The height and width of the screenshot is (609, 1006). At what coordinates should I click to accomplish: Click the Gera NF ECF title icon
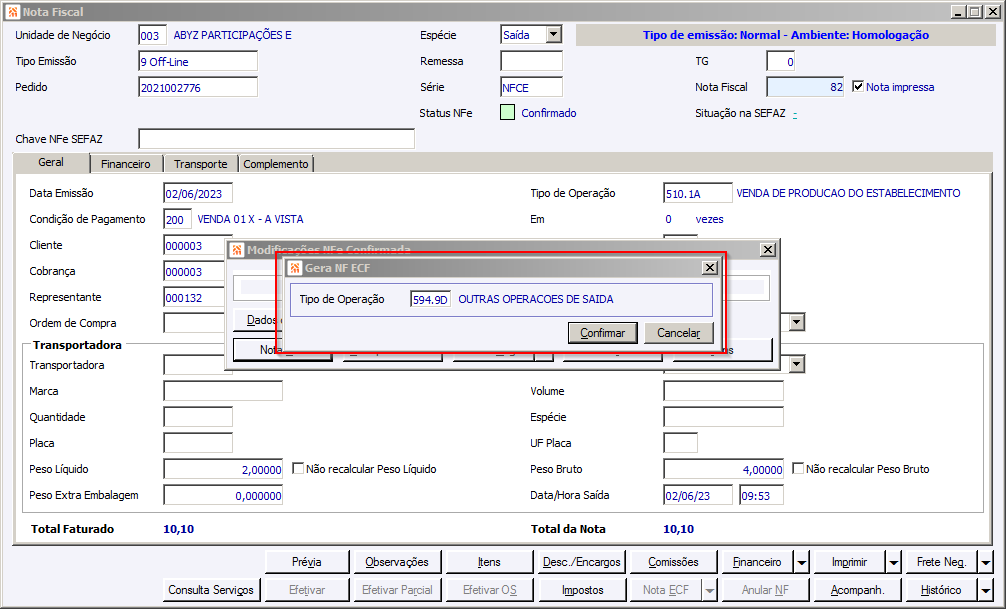click(x=295, y=268)
